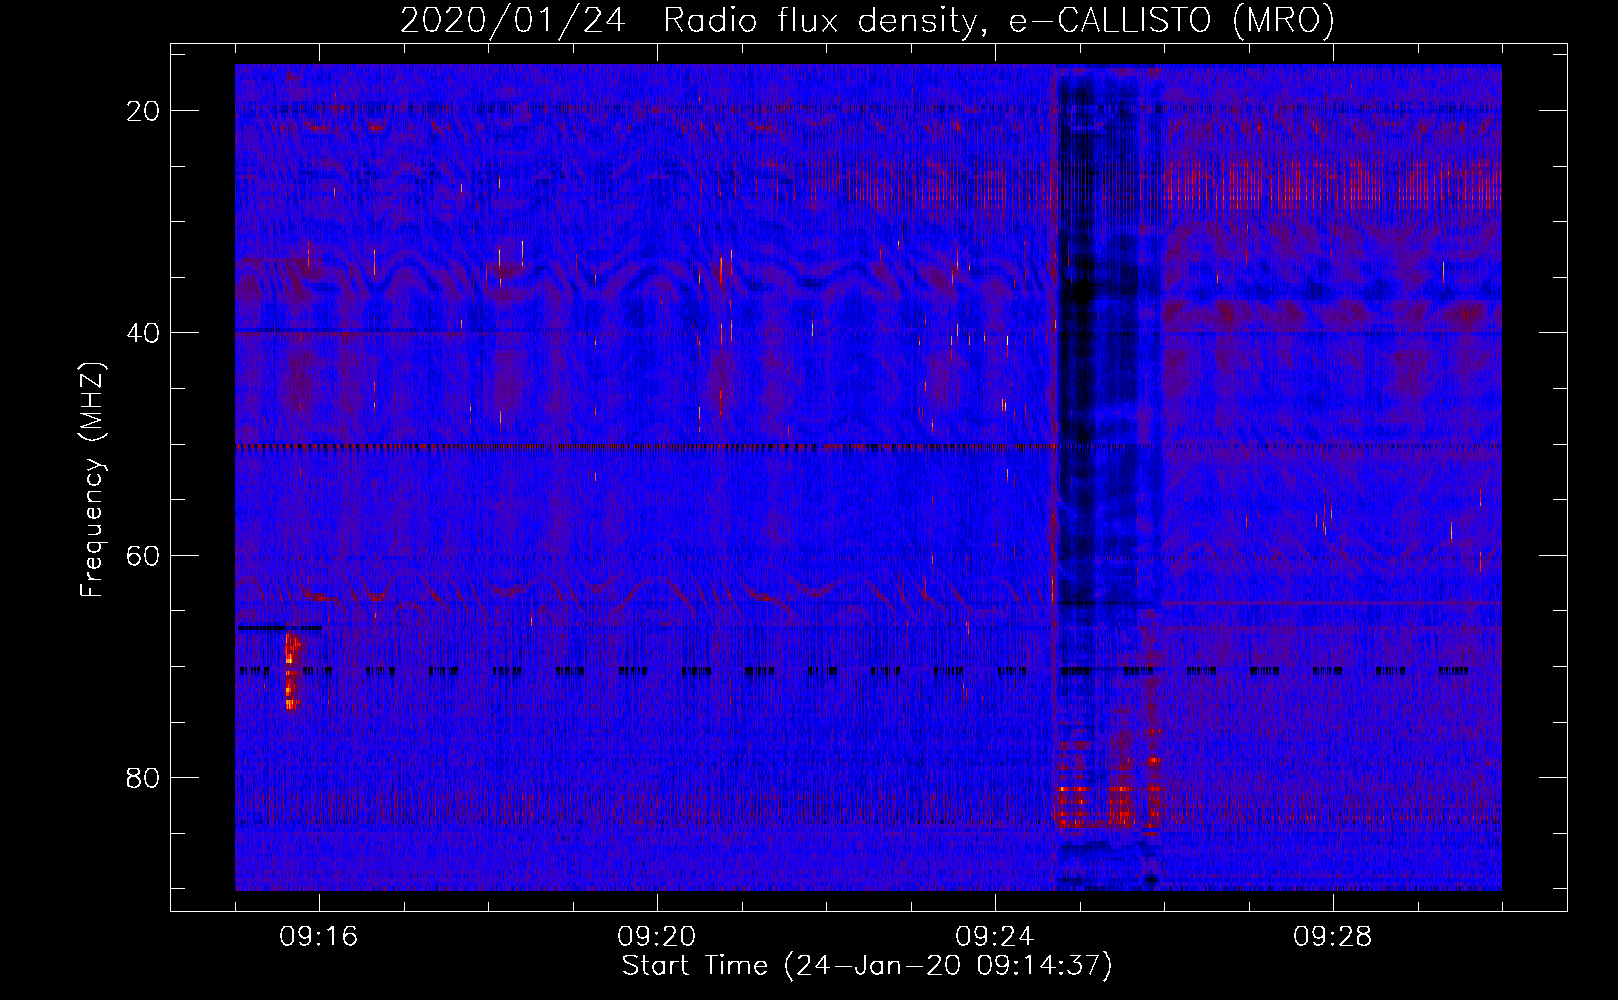Click the bright burst near 09:16 at 70 MHz
Image resolution: width=1618 pixels, height=1000 pixels.
click(x=292, y=670)
